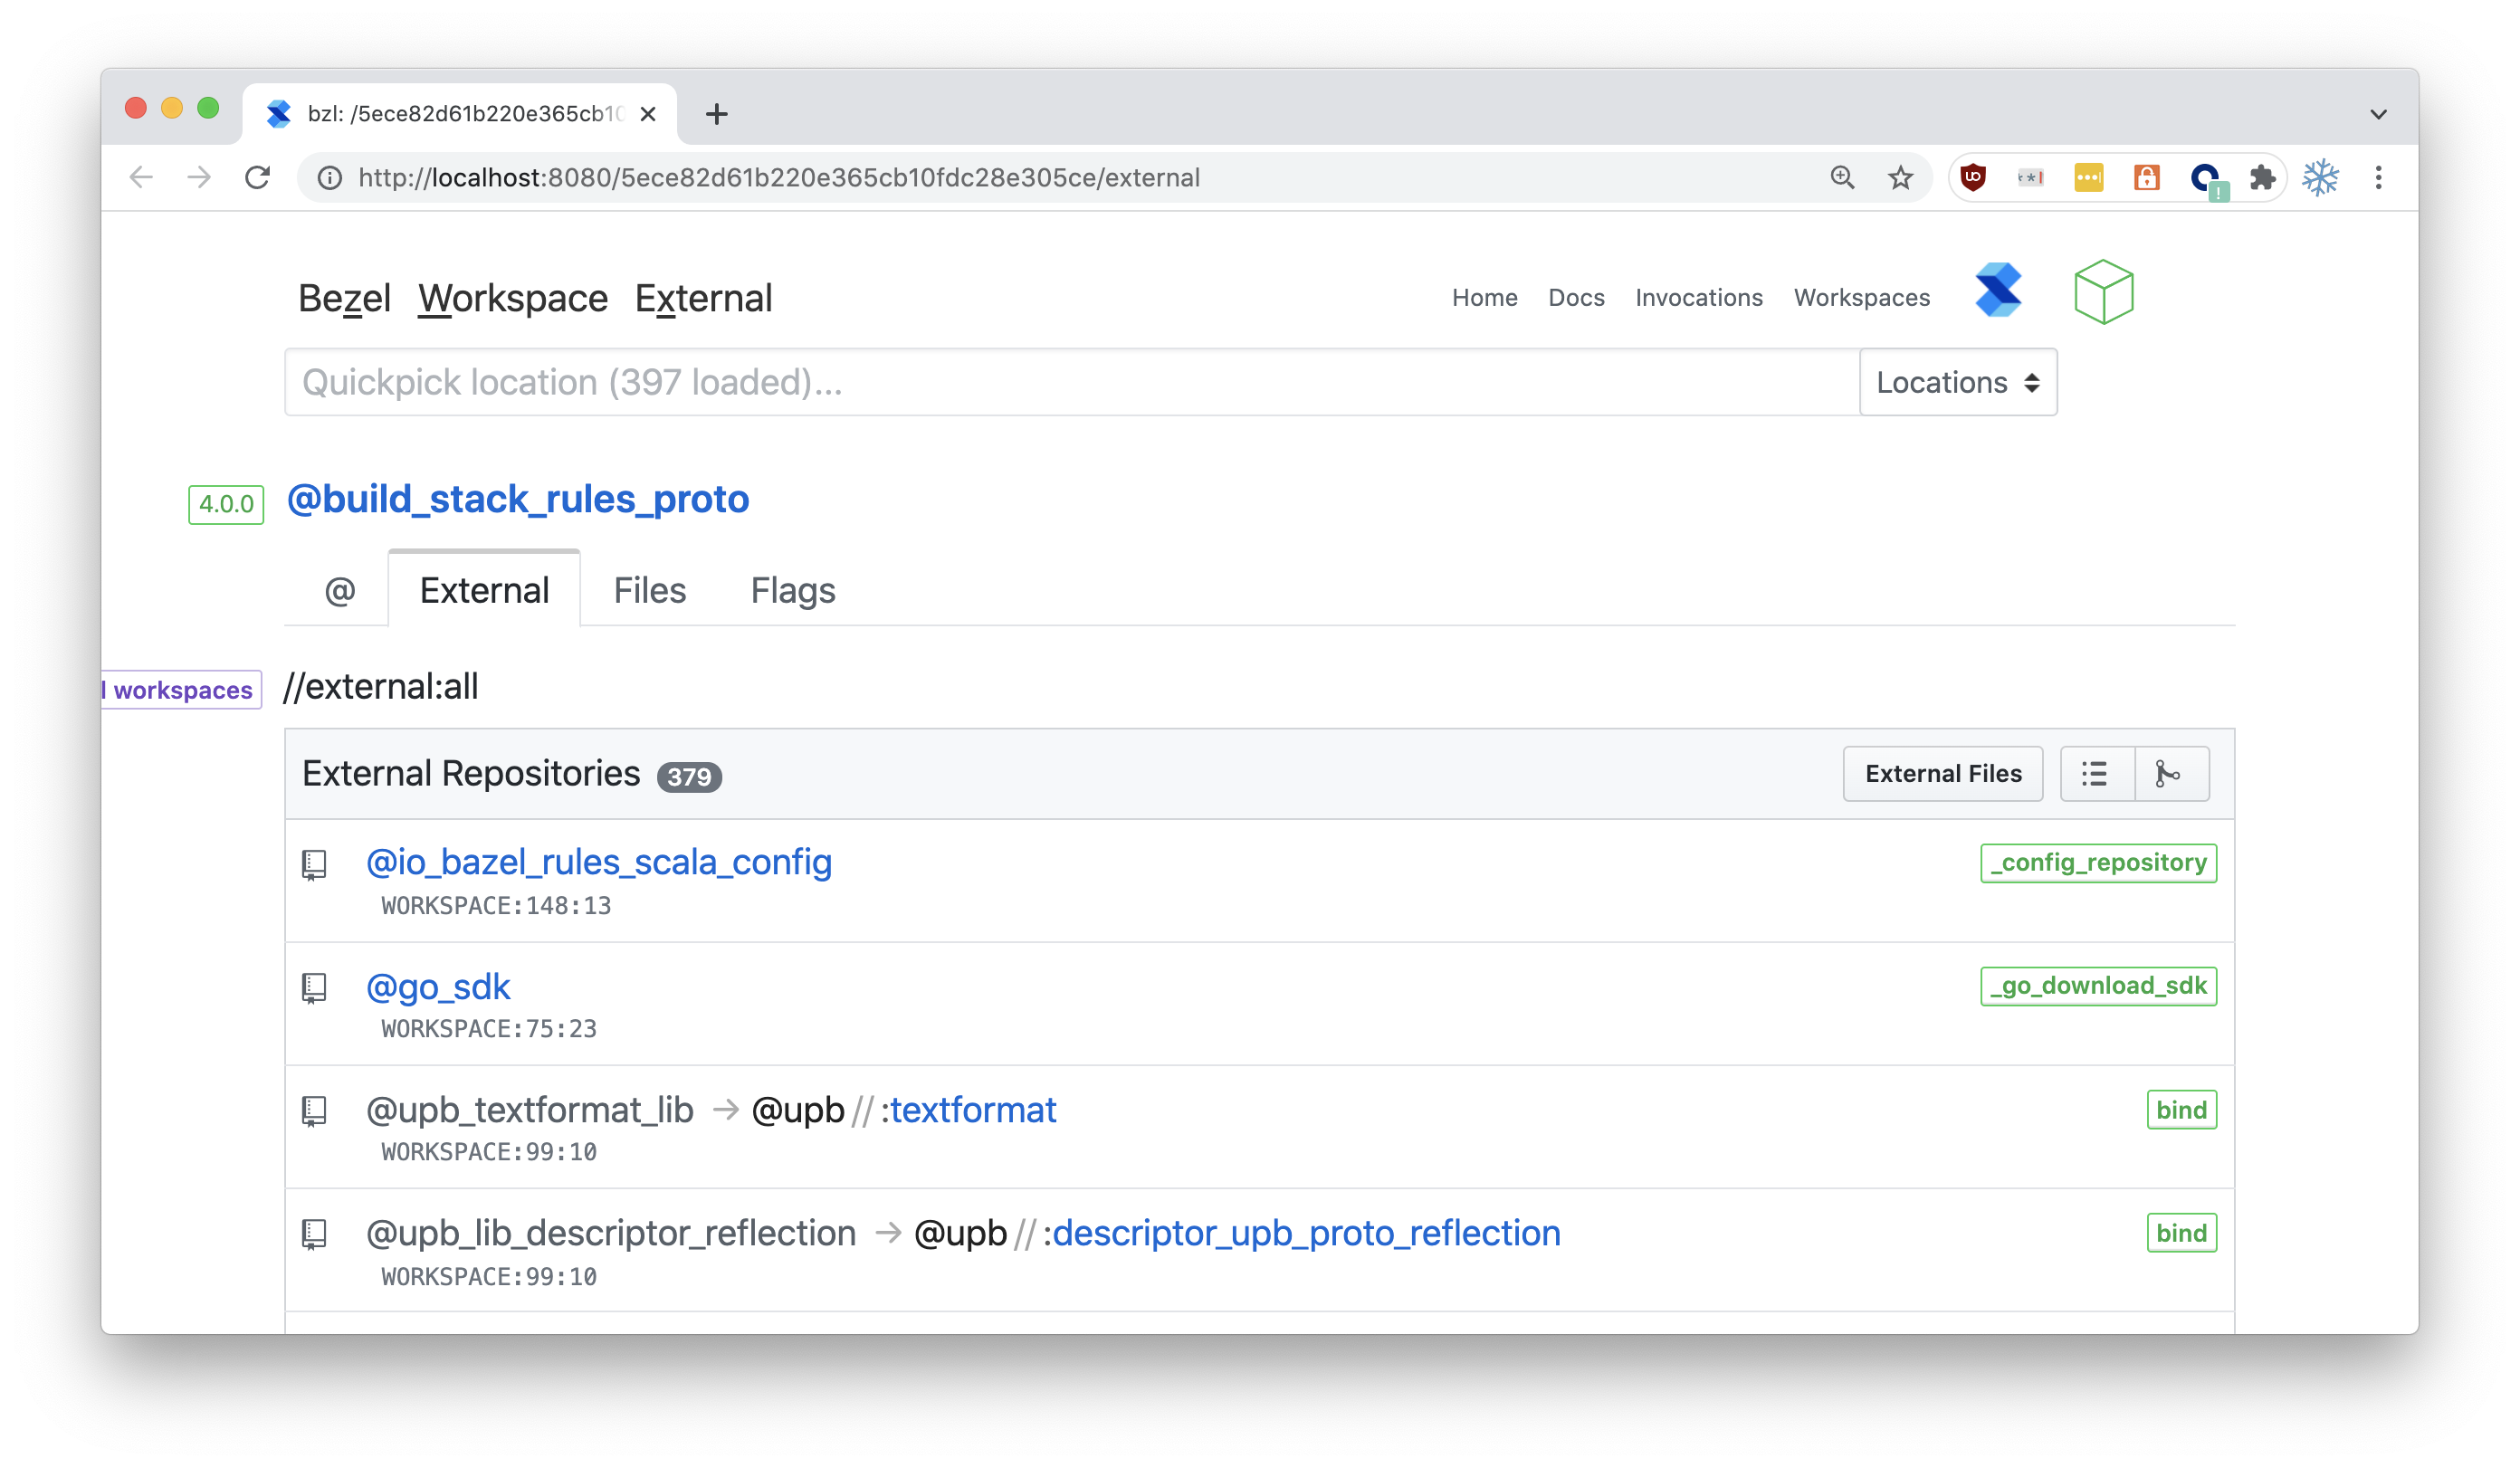Open the Docs navigation link
Screen dimensions: 2520x1468
point(1576,297)
